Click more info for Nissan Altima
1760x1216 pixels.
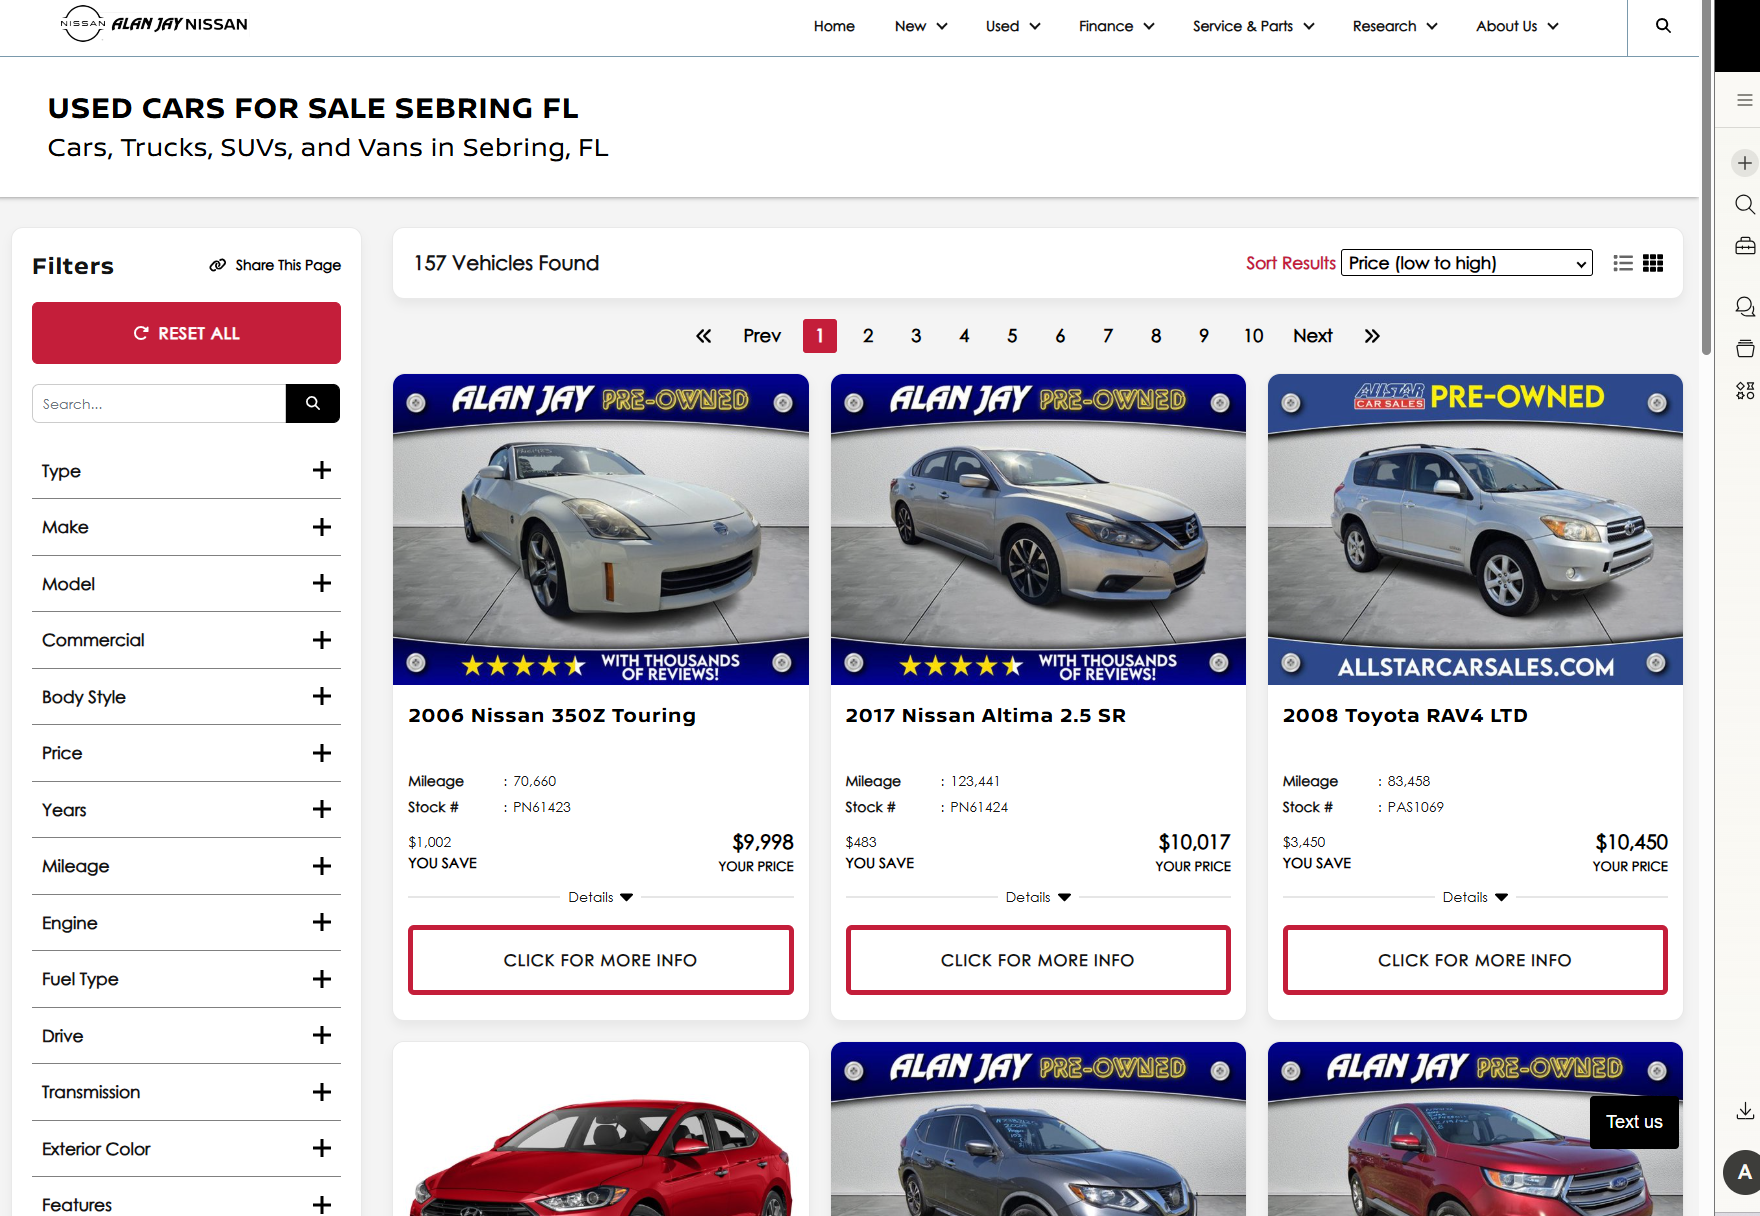pos(1038,960)
